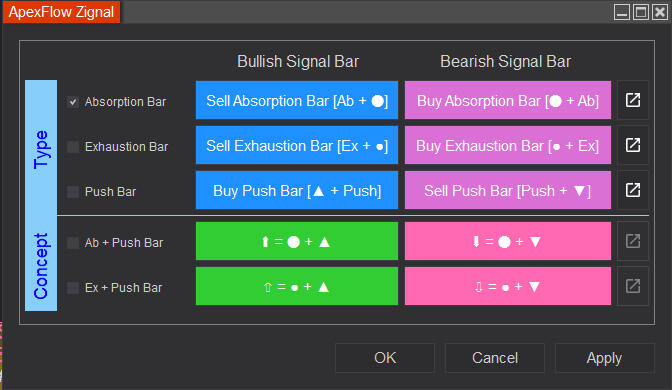The width and height of the screenshot is (672, 390).
Task: Click the Bullish Signal Bar column header
Action: click(x=298, y=61)
